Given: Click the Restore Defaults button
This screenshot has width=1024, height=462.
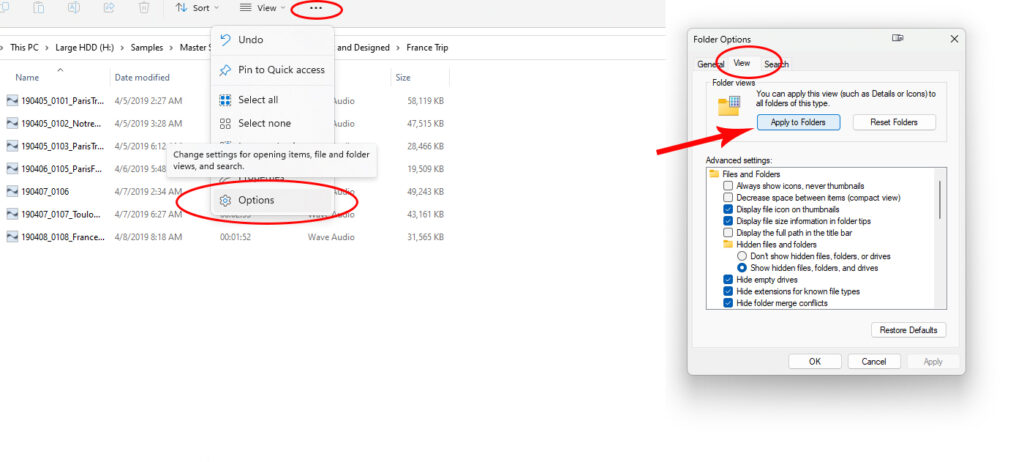Looking at the screenshot, I should click(908, 330).
